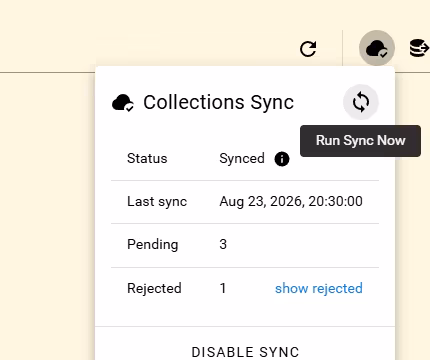Viewport: 430px width, 360px height.
Task: Click the Status row label
Action: 147,158
